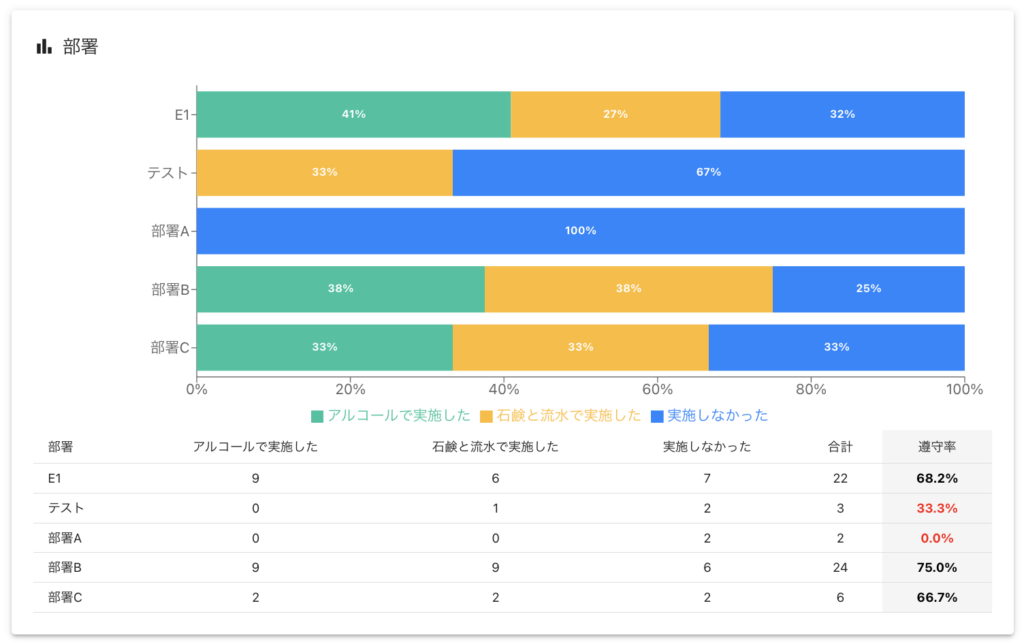Screen dimensions: 1024x644
Task: Click the blue legend square for 実施しなかった
Action: (657, 415)
